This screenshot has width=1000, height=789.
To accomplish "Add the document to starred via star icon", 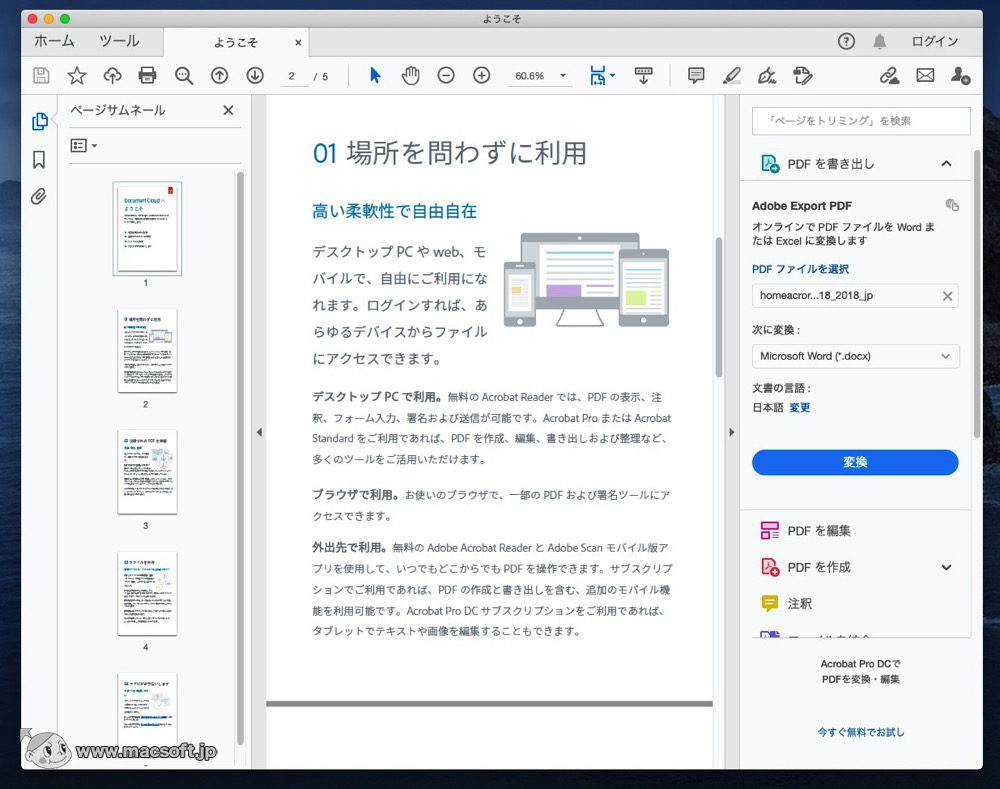I will (77, 76).
